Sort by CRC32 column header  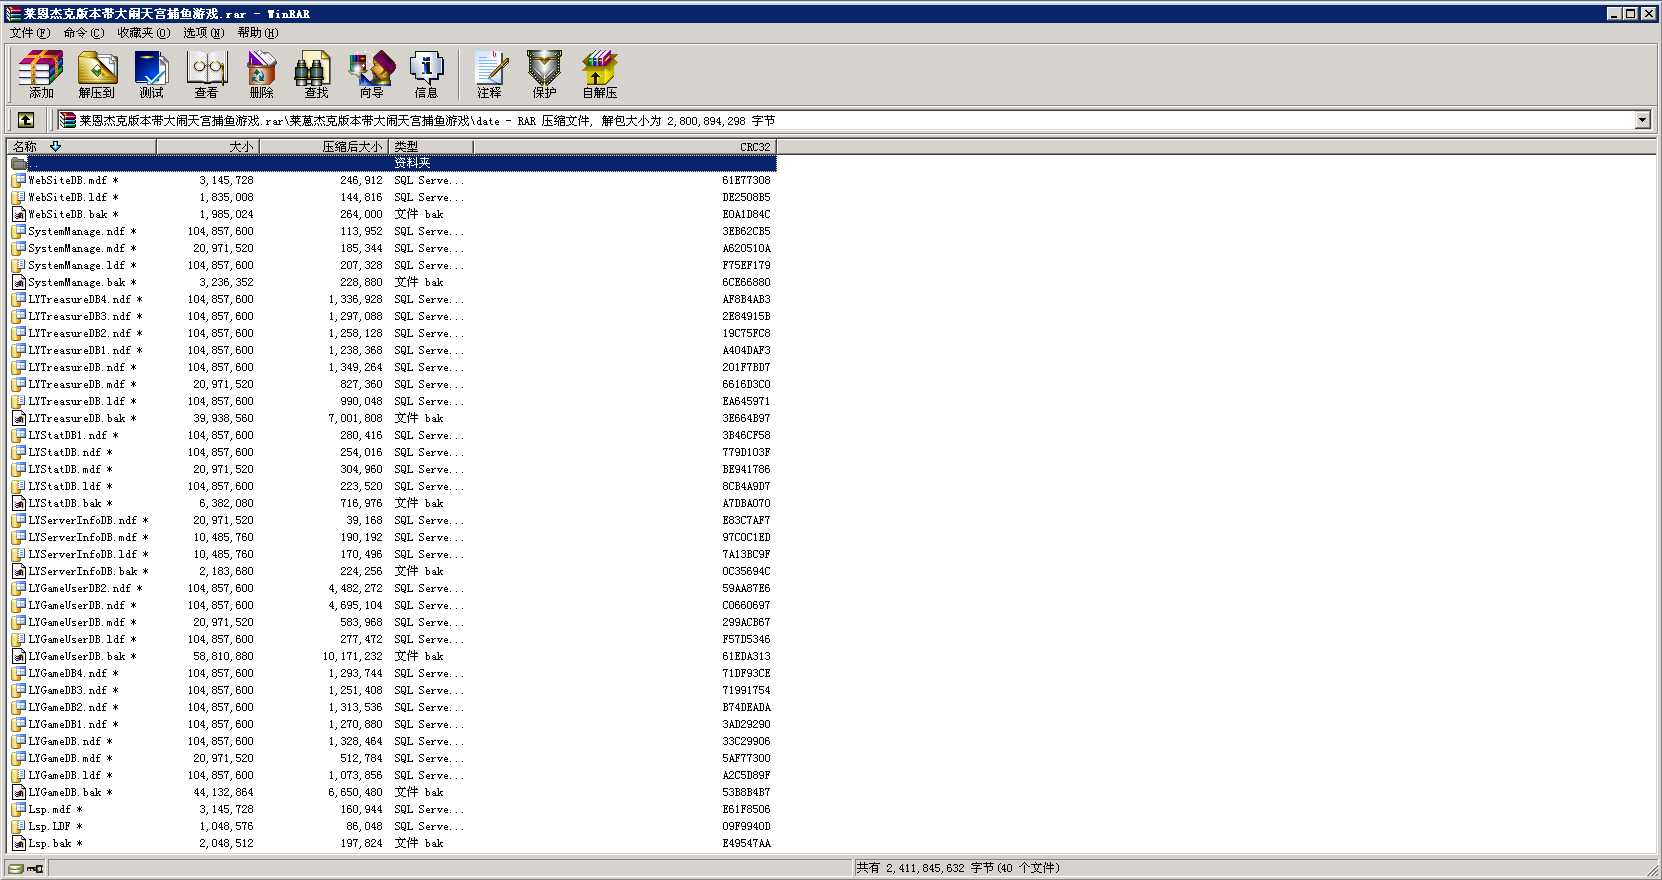(x=625, y=146)
